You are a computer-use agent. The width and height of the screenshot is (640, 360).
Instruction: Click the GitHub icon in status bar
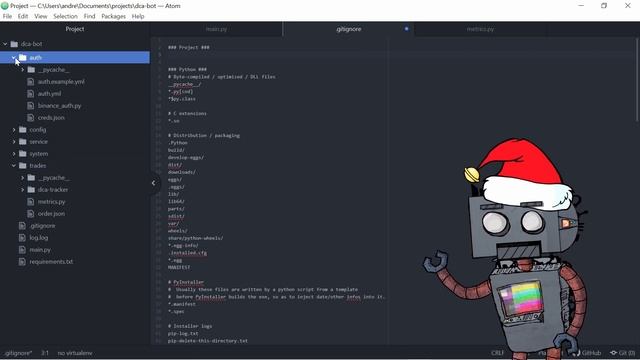pyautogui.click(x=577, y=353)
